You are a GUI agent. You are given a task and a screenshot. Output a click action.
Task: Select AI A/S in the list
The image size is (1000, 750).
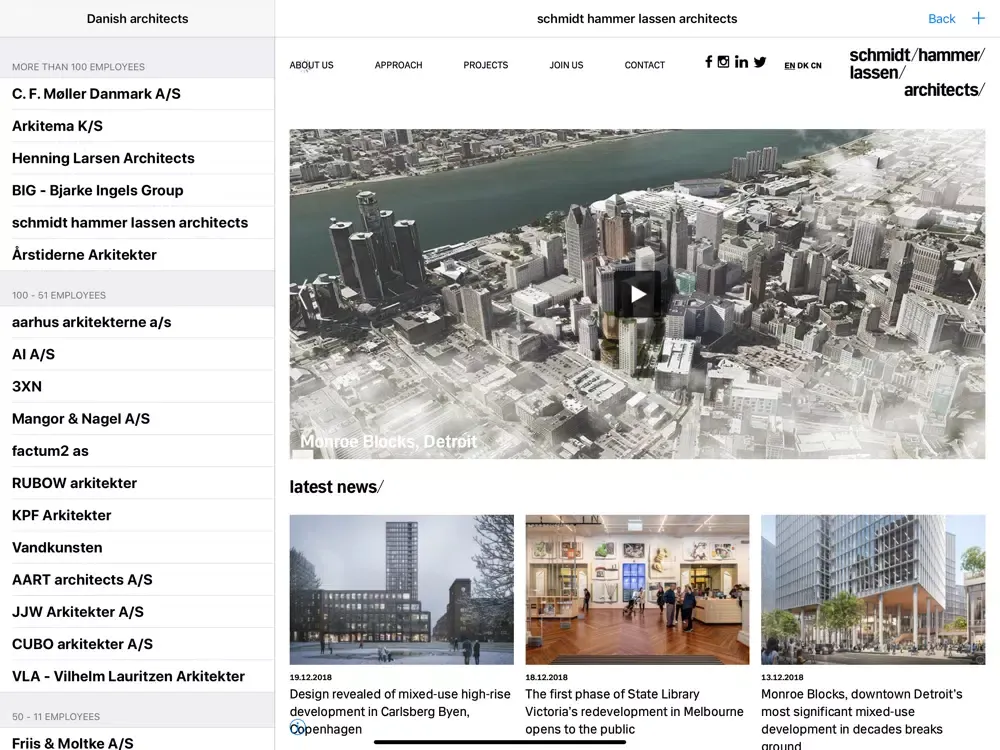click(x=137, y=355)
